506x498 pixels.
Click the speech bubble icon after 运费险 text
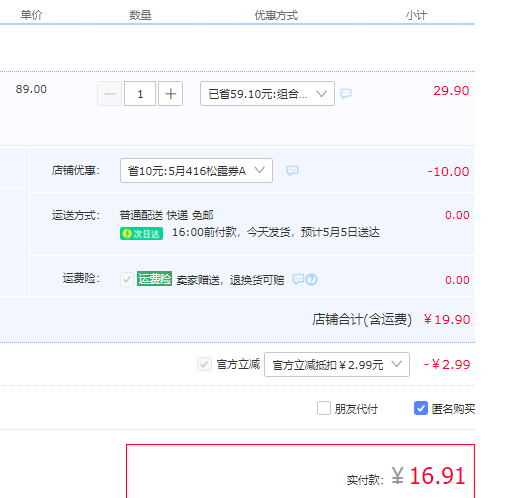click(x=298, y=279)
